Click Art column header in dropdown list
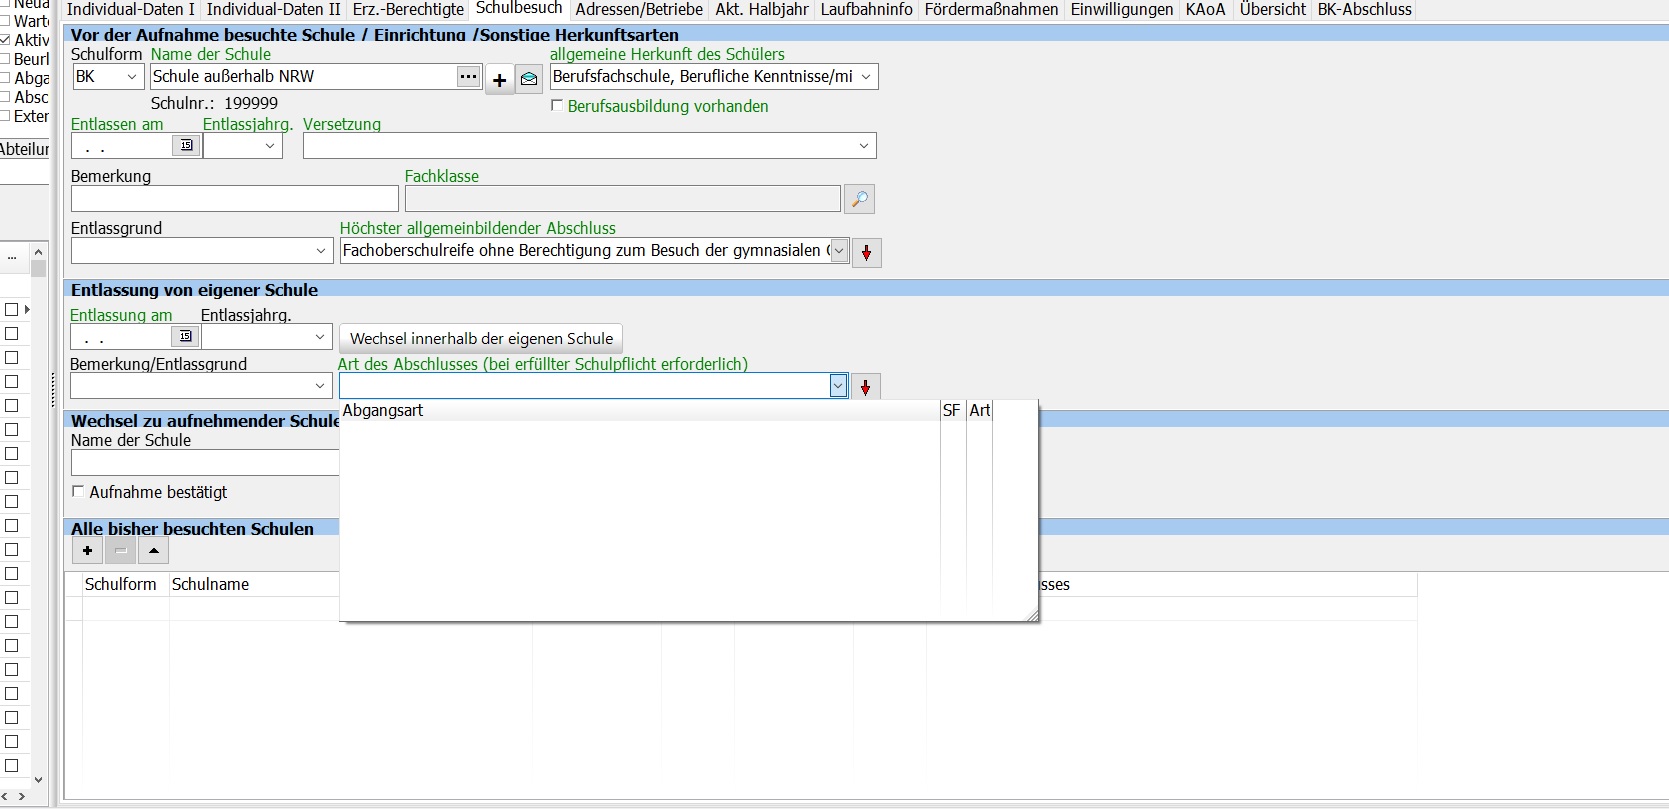The width and height of the screenshot is (1669, 809). (980, 410)
